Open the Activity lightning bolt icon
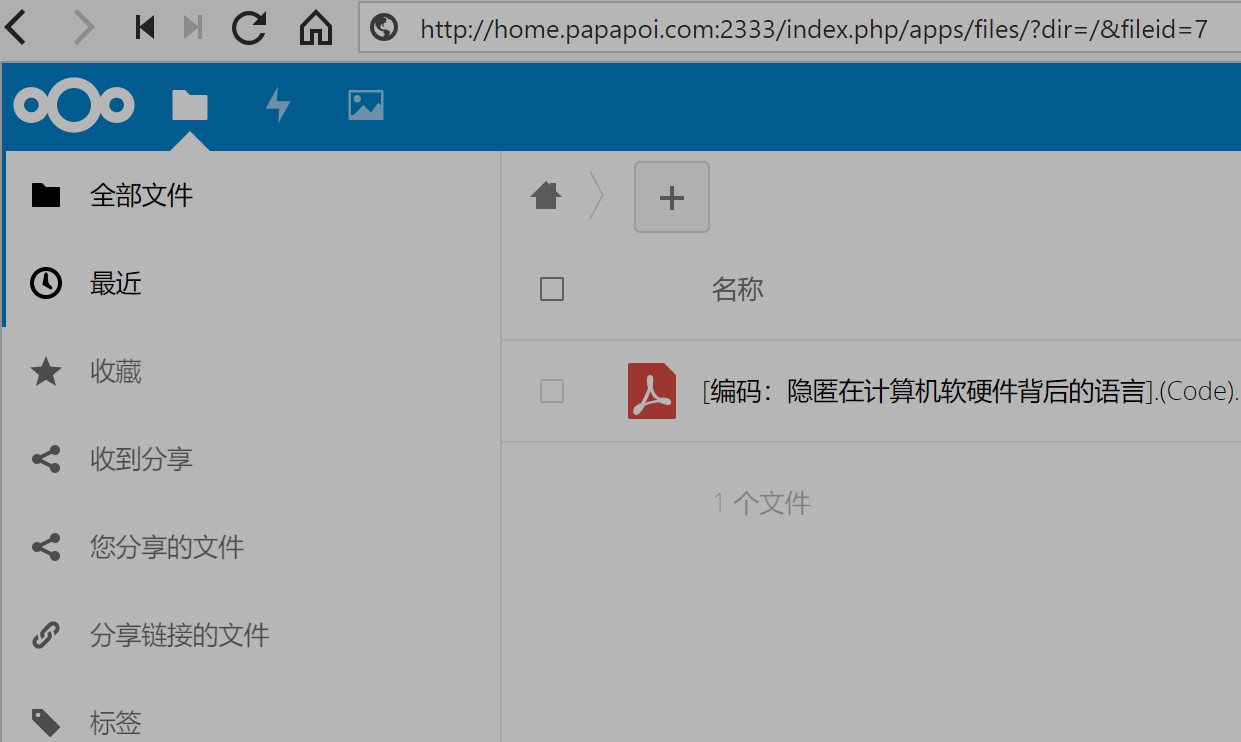 click(278, 105)
